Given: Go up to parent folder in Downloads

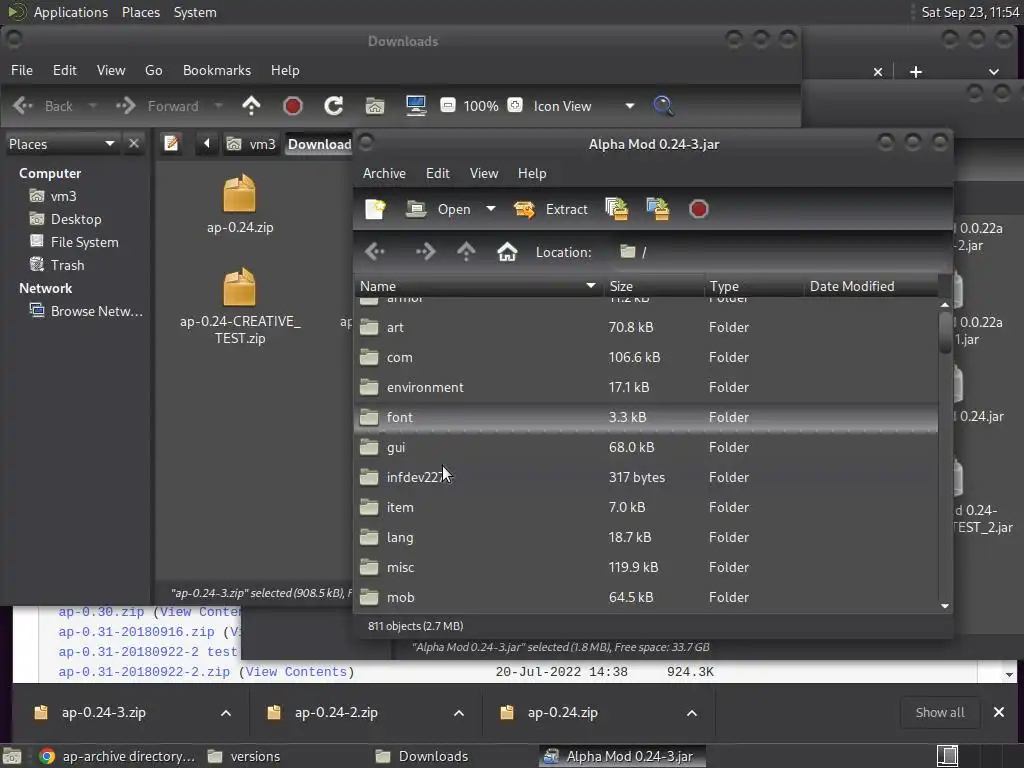Looking at the screenshot, I should [x=251, y=106].
